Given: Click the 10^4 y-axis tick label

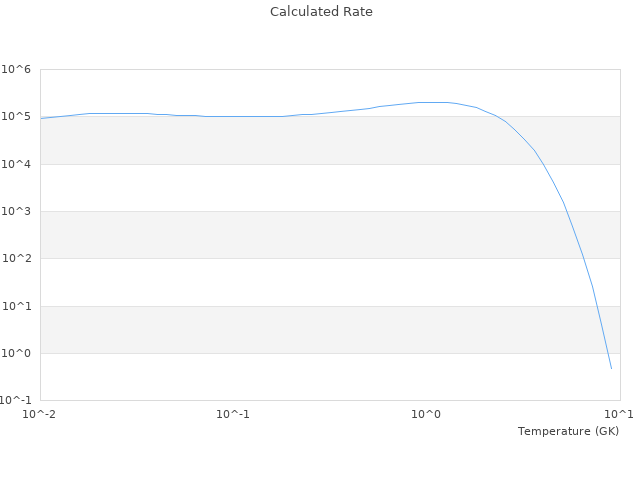Looking at the screenshot, I should (16, 164).
